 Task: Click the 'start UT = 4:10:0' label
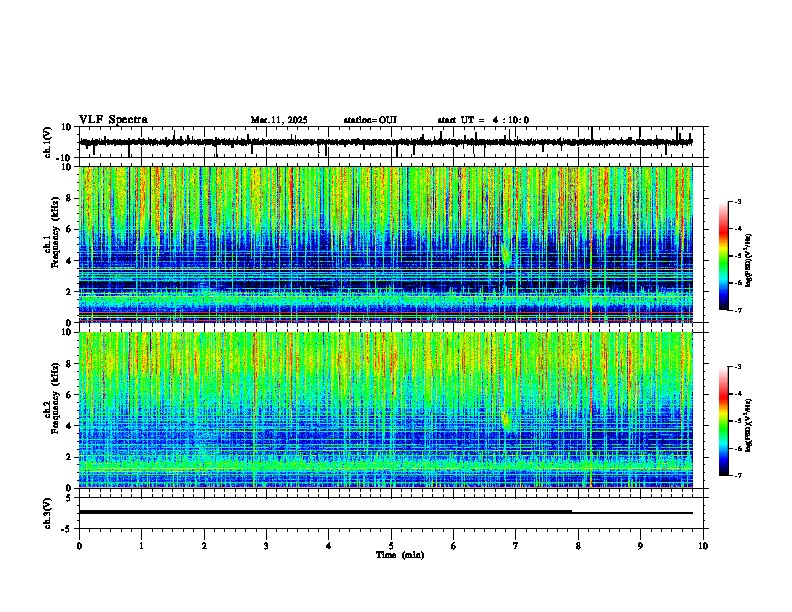pyautogui.click(x=483, y=120)
